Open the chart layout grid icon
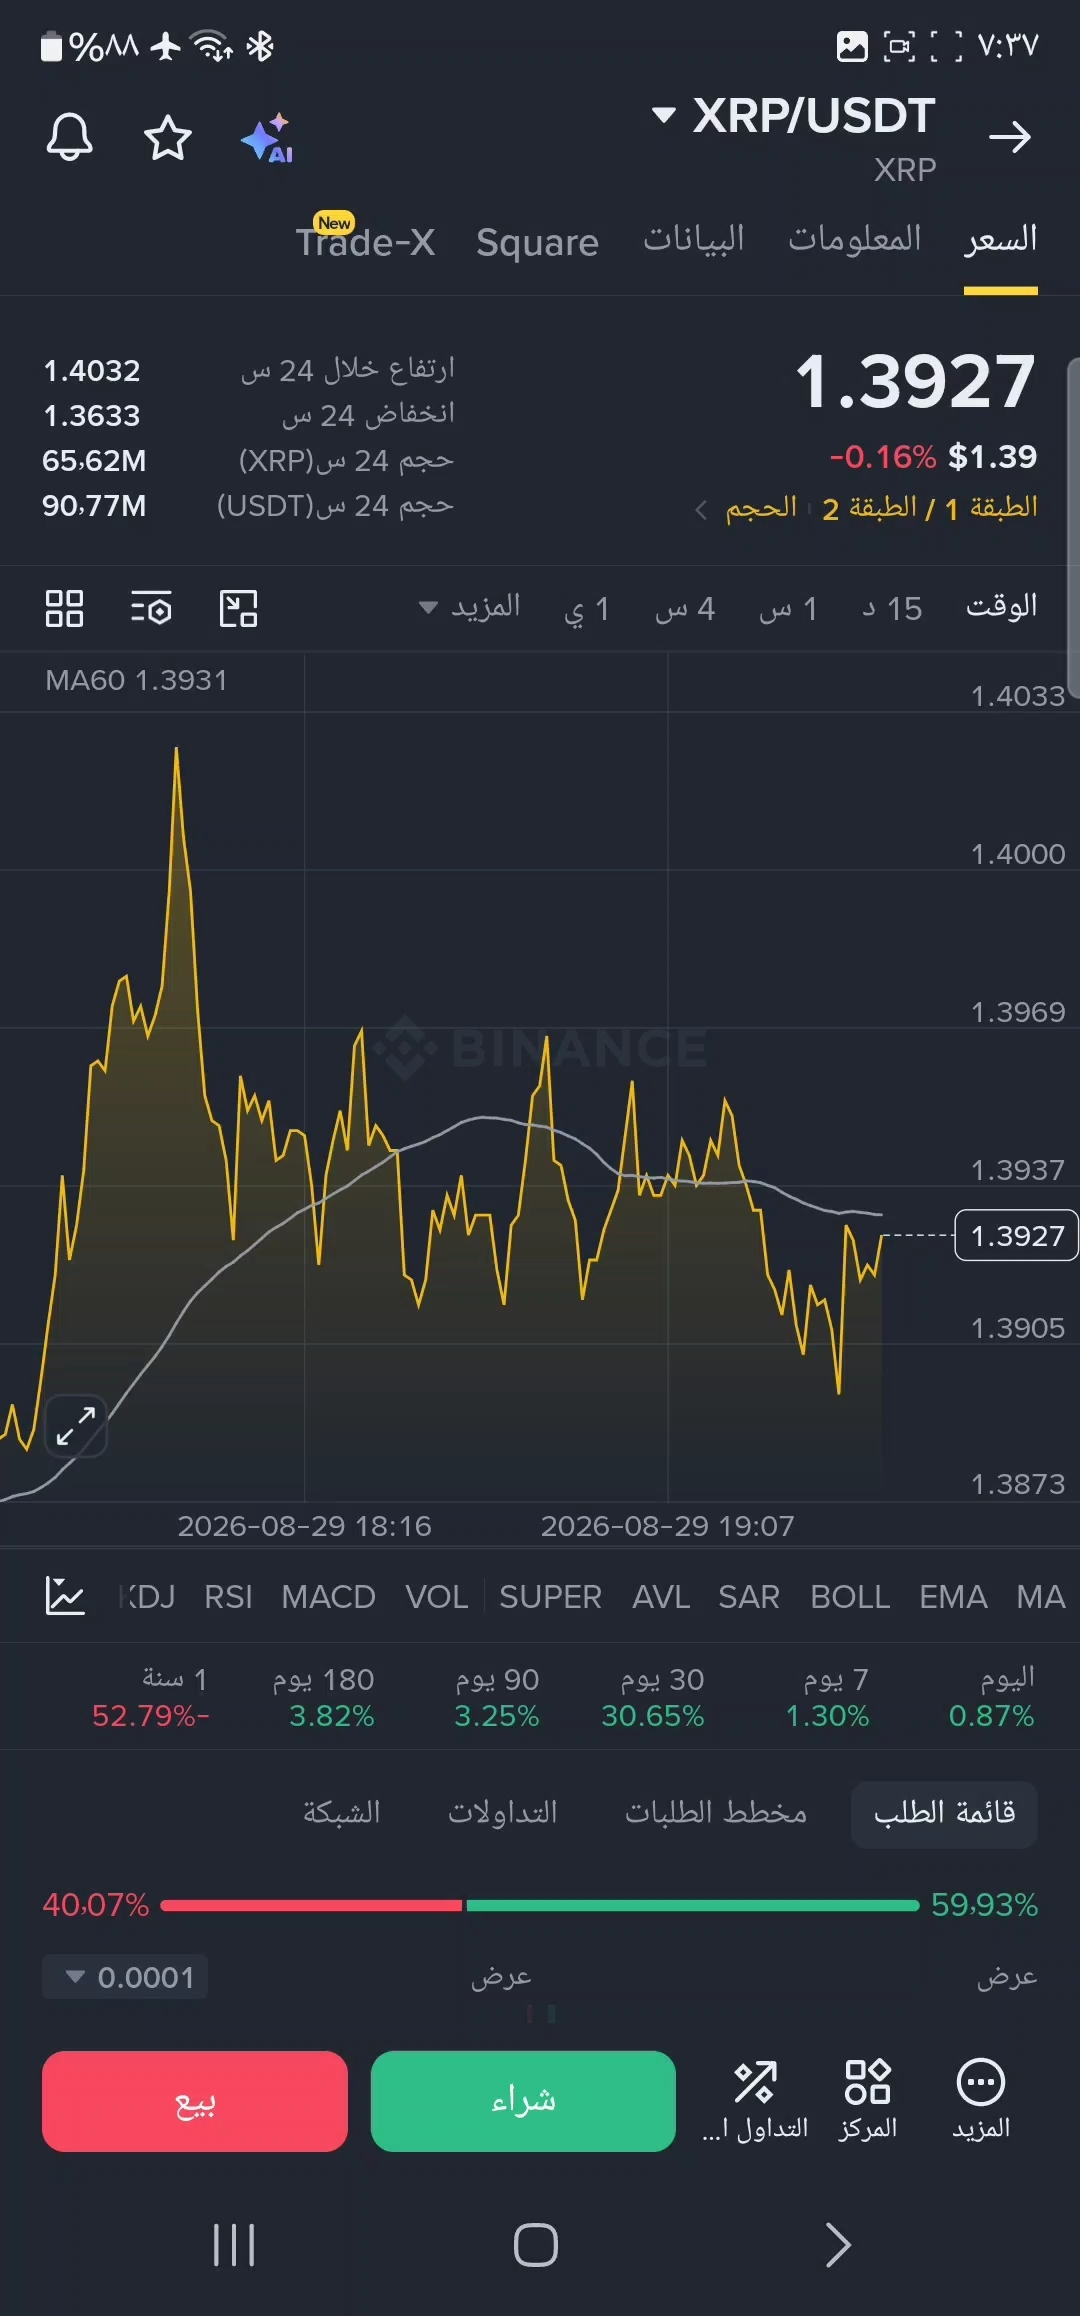This screenshot has height=2316, width=1080. 65,608
